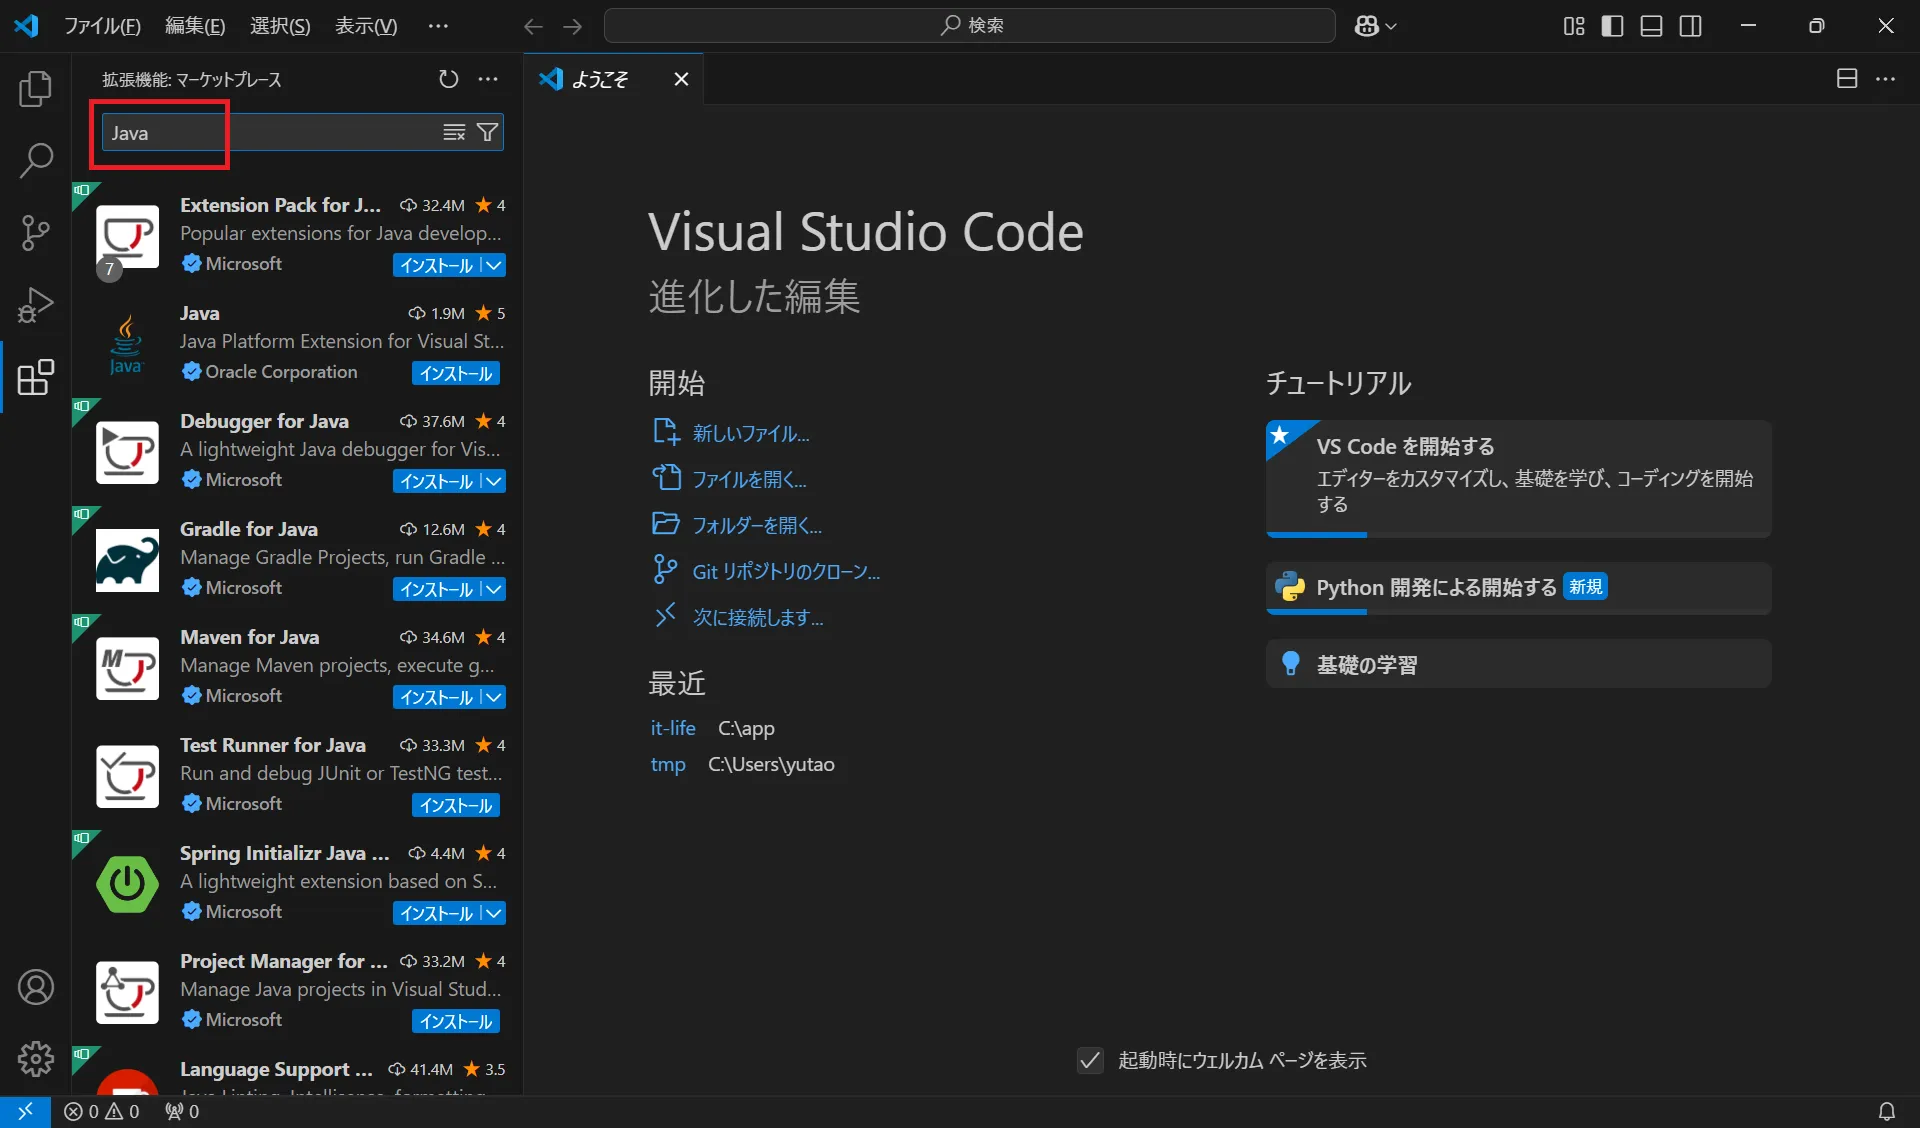
Task: Toggle the bottom panel
Action: click(x=1652, y=26)
